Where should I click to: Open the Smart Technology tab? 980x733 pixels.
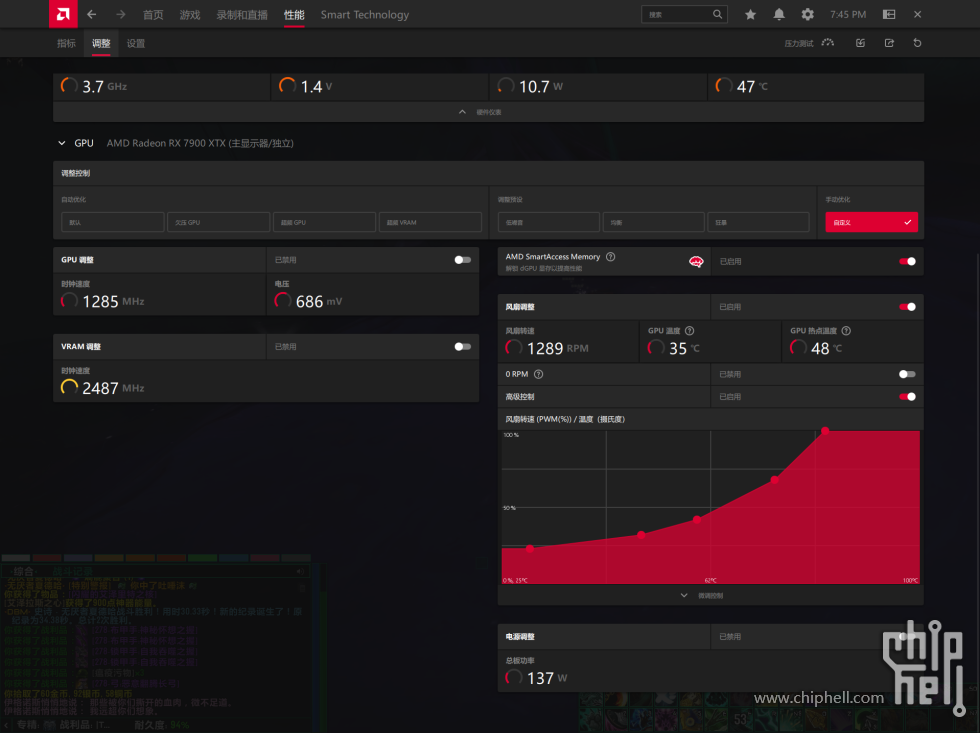pyautogui.click(x=365, y=14)
